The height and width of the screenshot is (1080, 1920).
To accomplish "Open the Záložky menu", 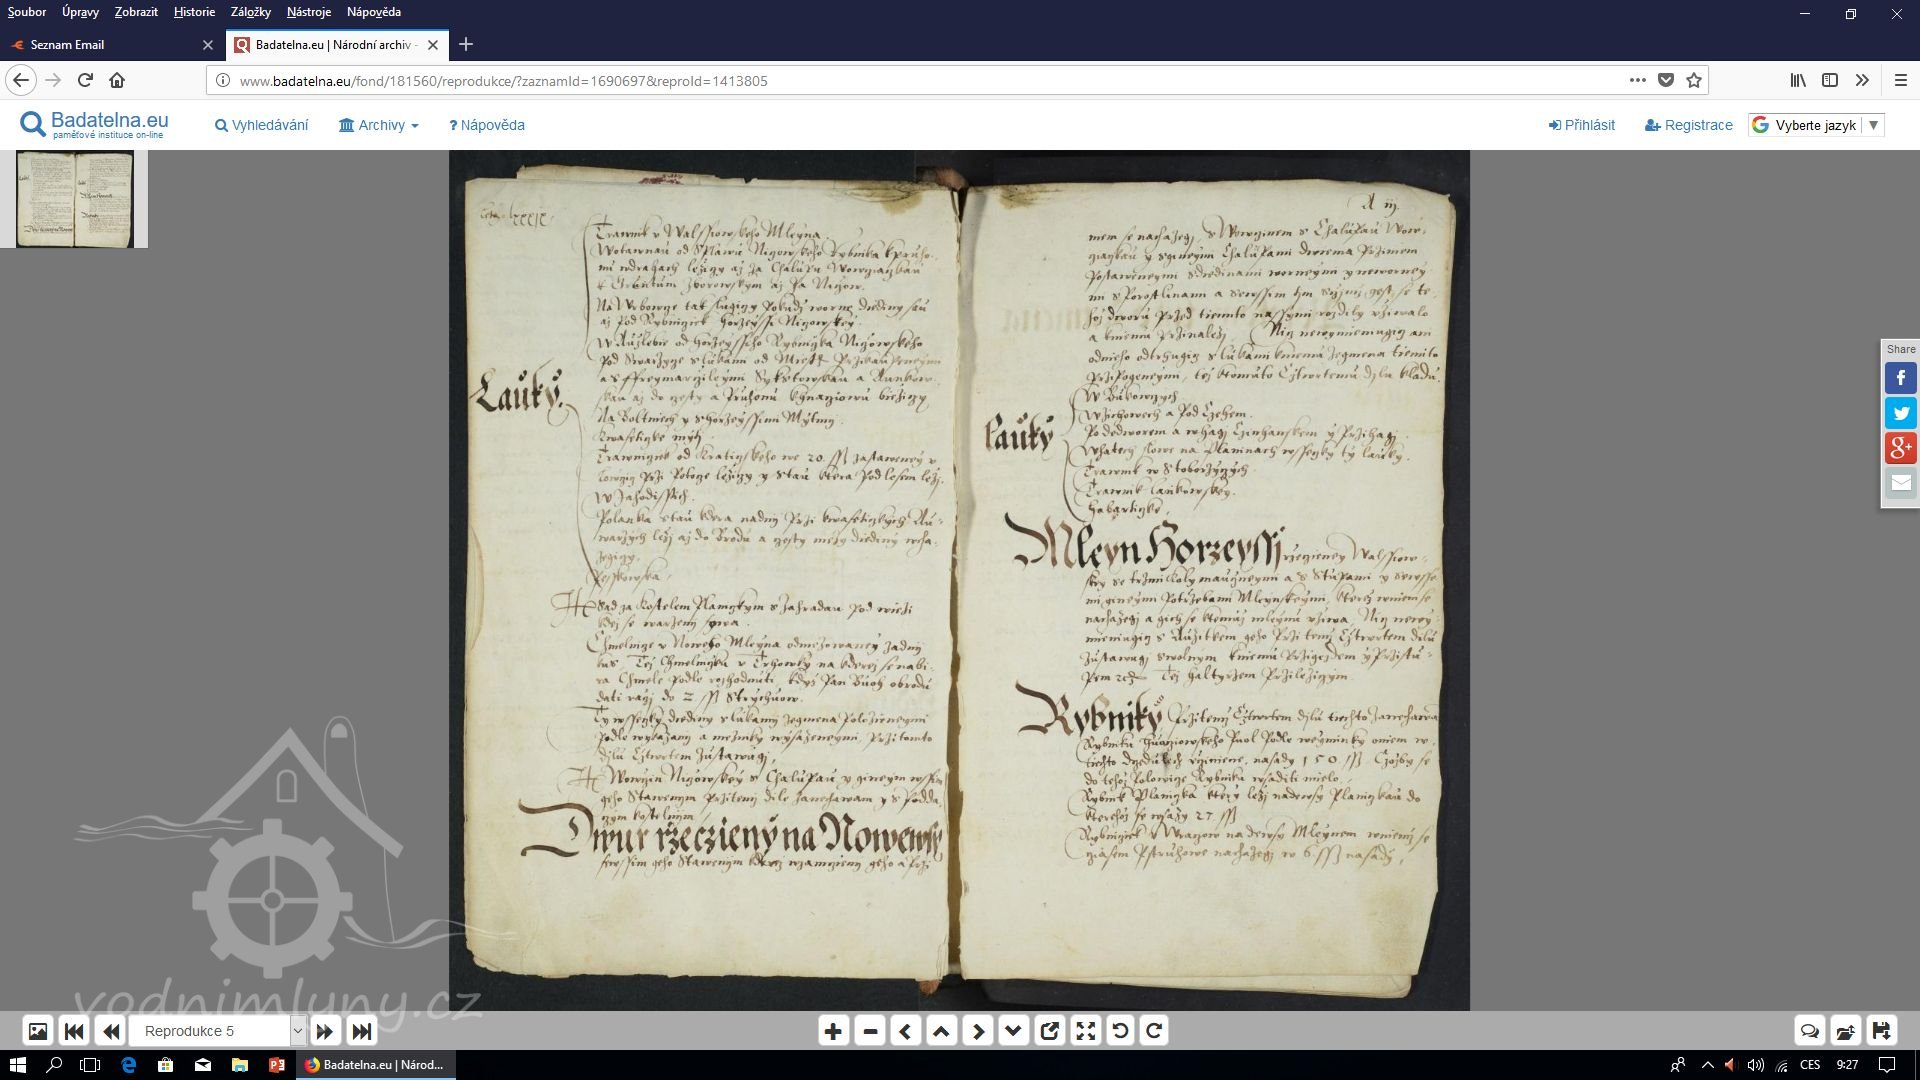I will [250, 12].
